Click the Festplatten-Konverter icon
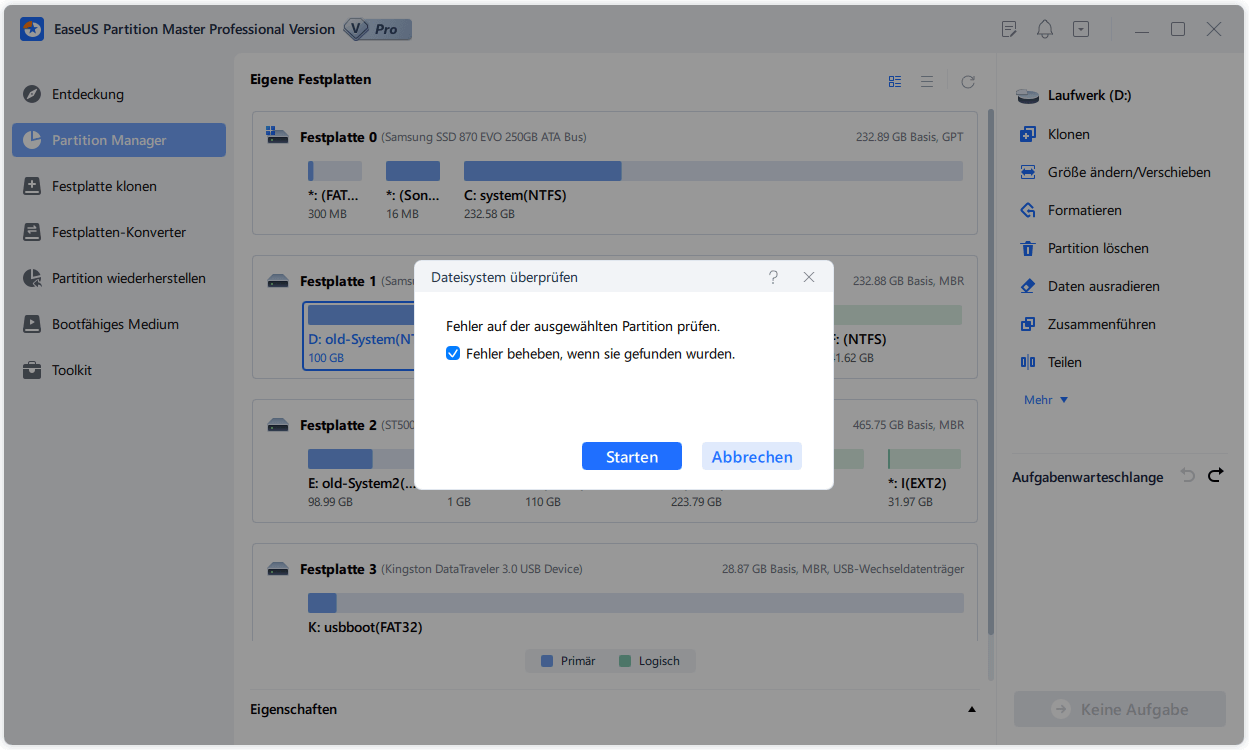The width and height of the screenshot is (1249, 750). pos(32,232)
